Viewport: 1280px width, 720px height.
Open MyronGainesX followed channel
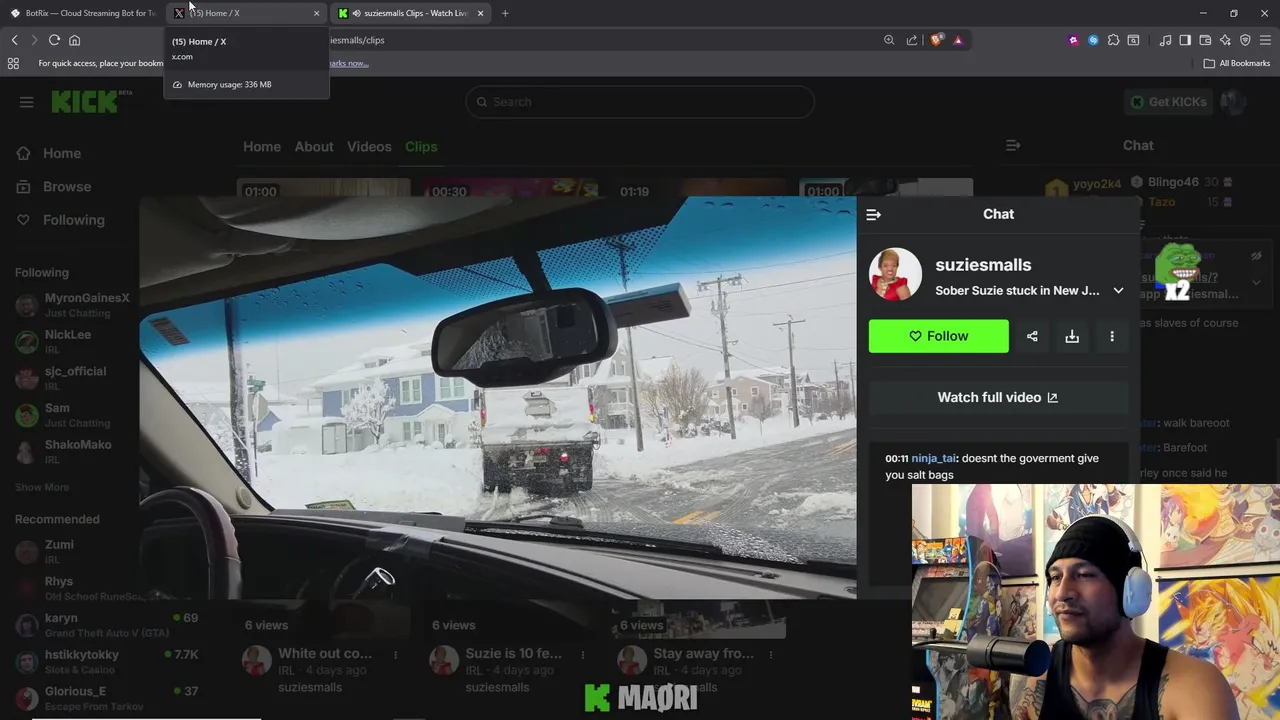72,305
